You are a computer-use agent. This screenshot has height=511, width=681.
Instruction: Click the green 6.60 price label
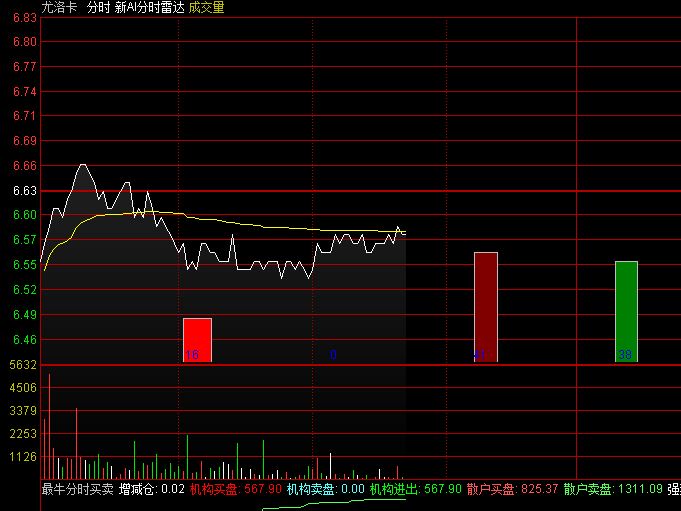(25, 215)
